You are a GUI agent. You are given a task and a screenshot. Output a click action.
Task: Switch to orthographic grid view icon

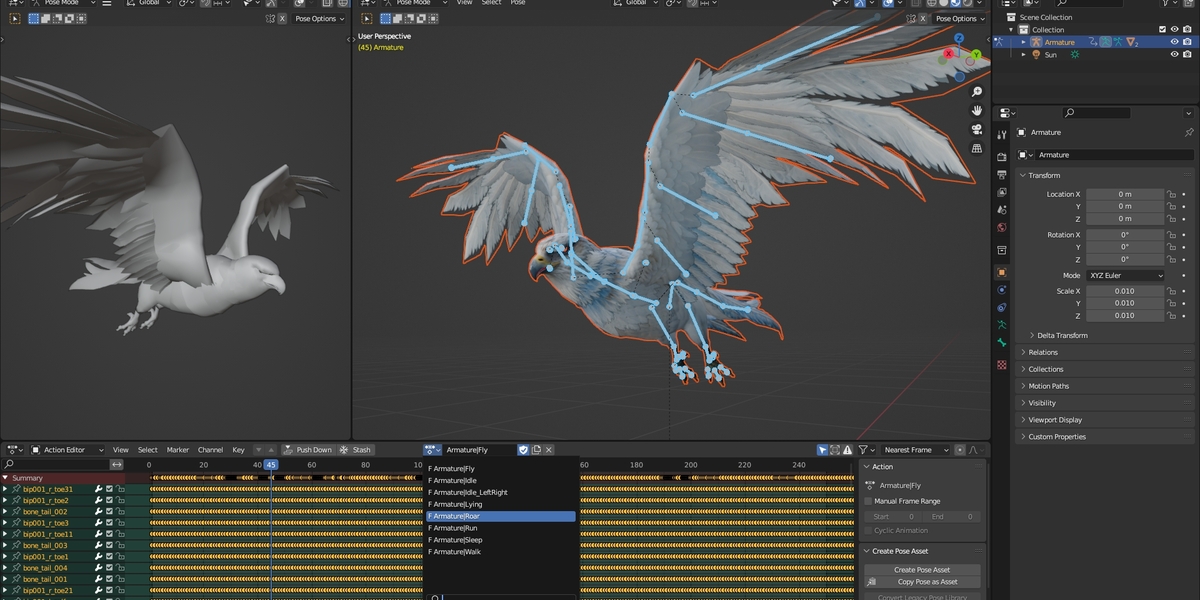tap(977, 149)
